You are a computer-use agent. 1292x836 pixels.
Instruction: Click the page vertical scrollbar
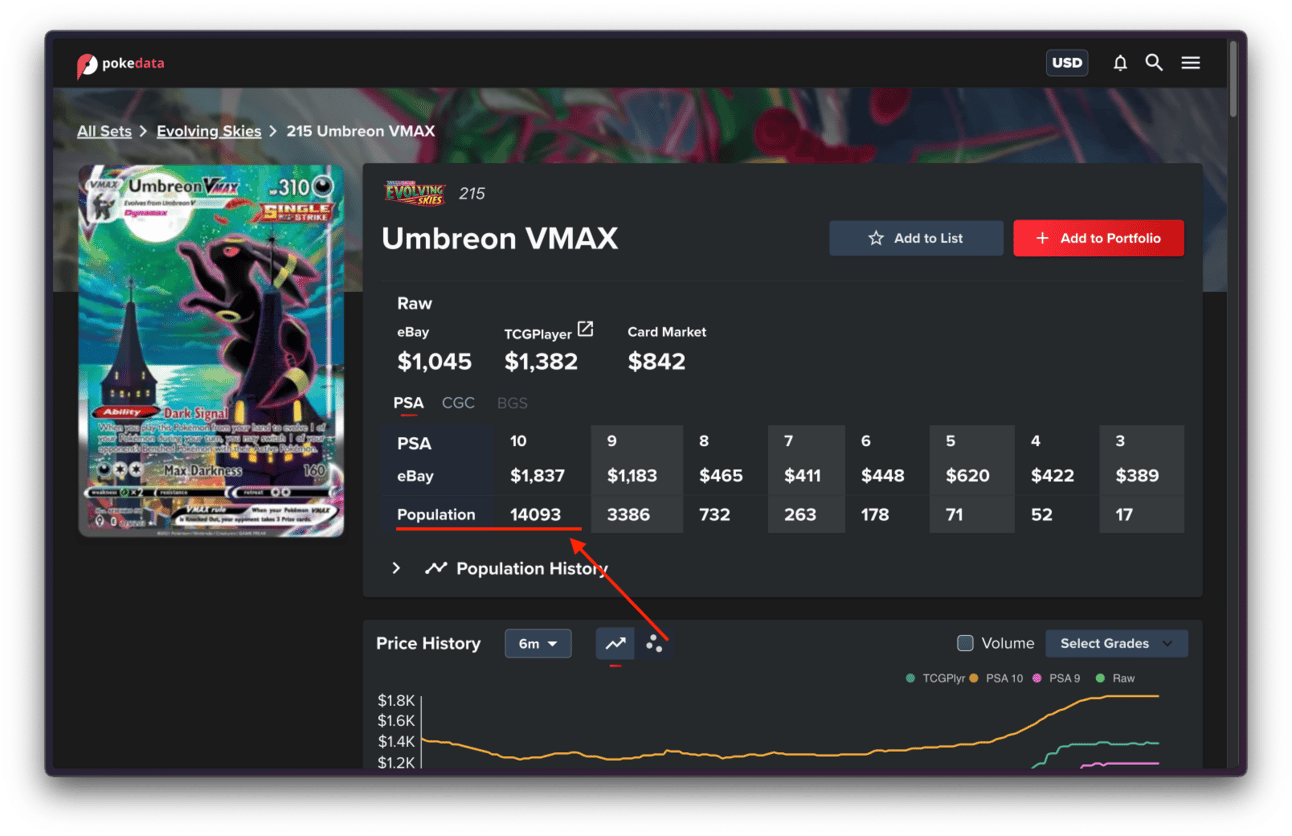(x=1234, y=80)
